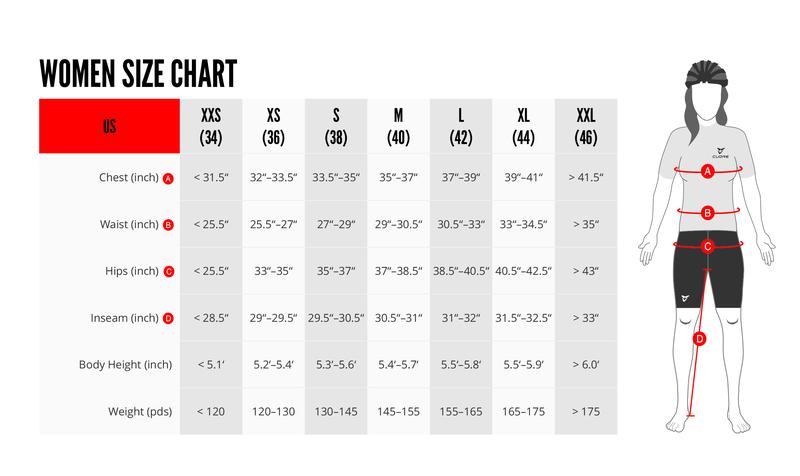This screenshot has height=476, width=800.
Task: Click the cyclist's helmet on the figure
Action: [707, 73]
